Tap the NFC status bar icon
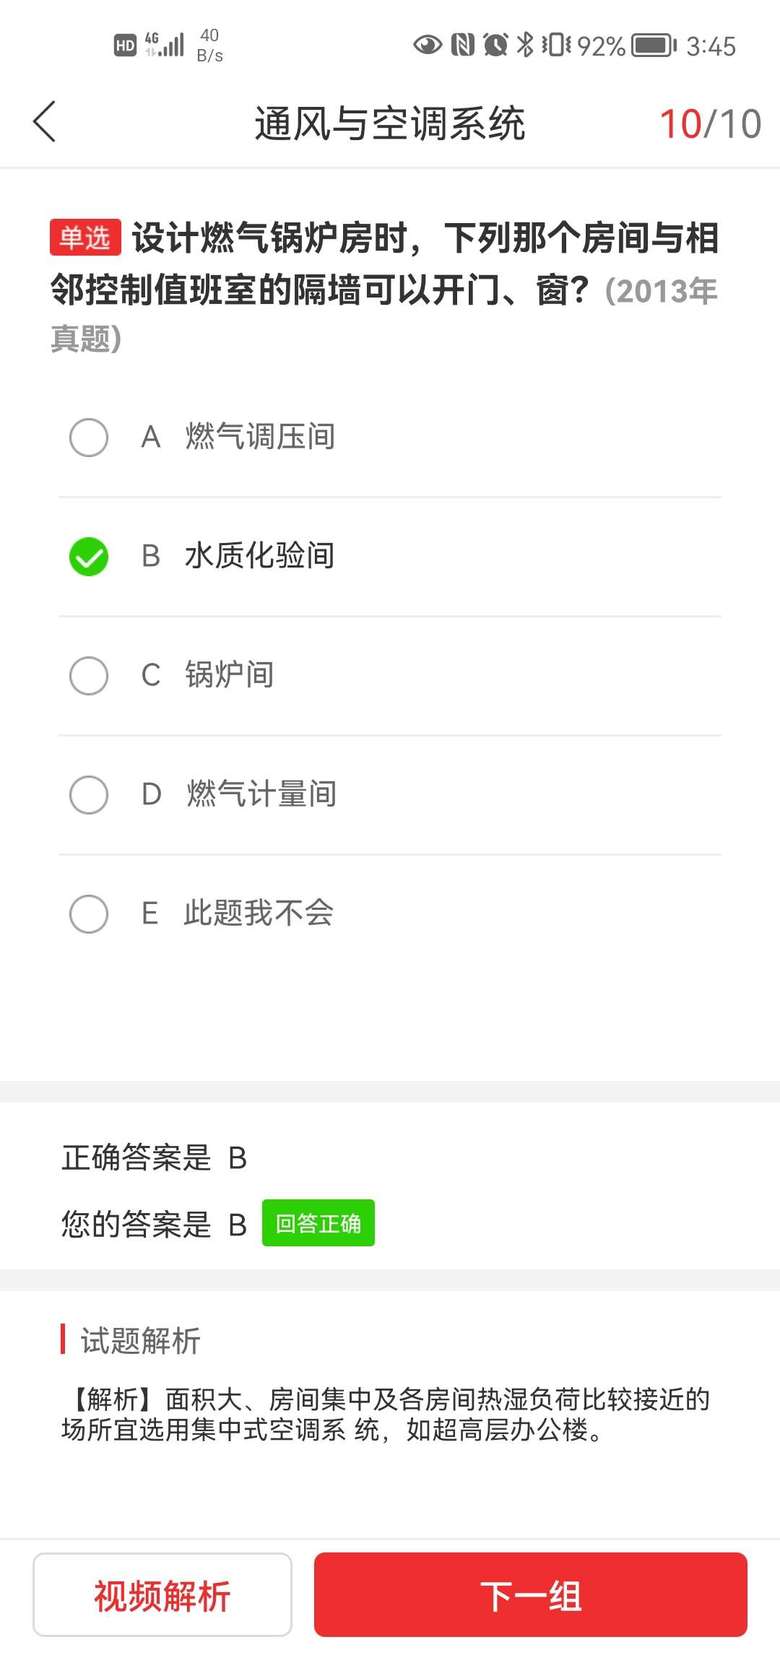Screen dimensions: 780x1668 coord(461,45)
